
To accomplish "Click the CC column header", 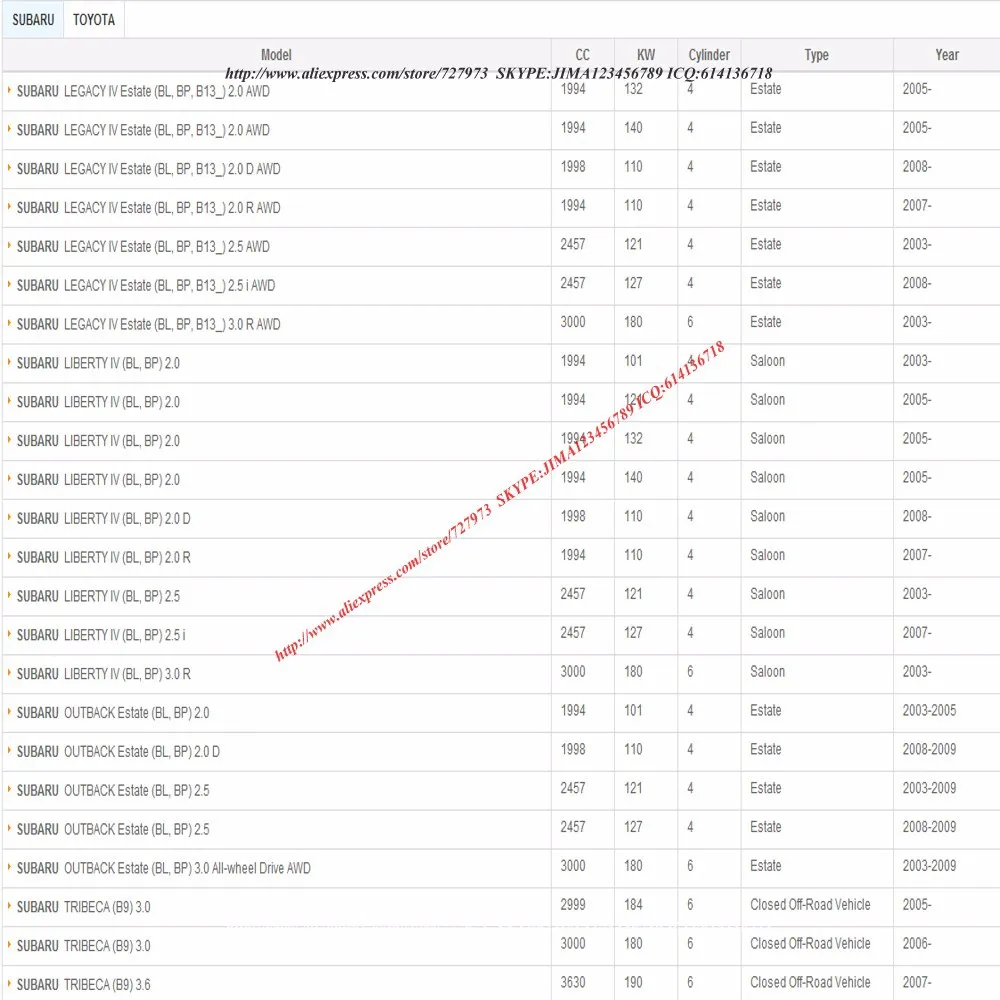I will pos(582,55).
